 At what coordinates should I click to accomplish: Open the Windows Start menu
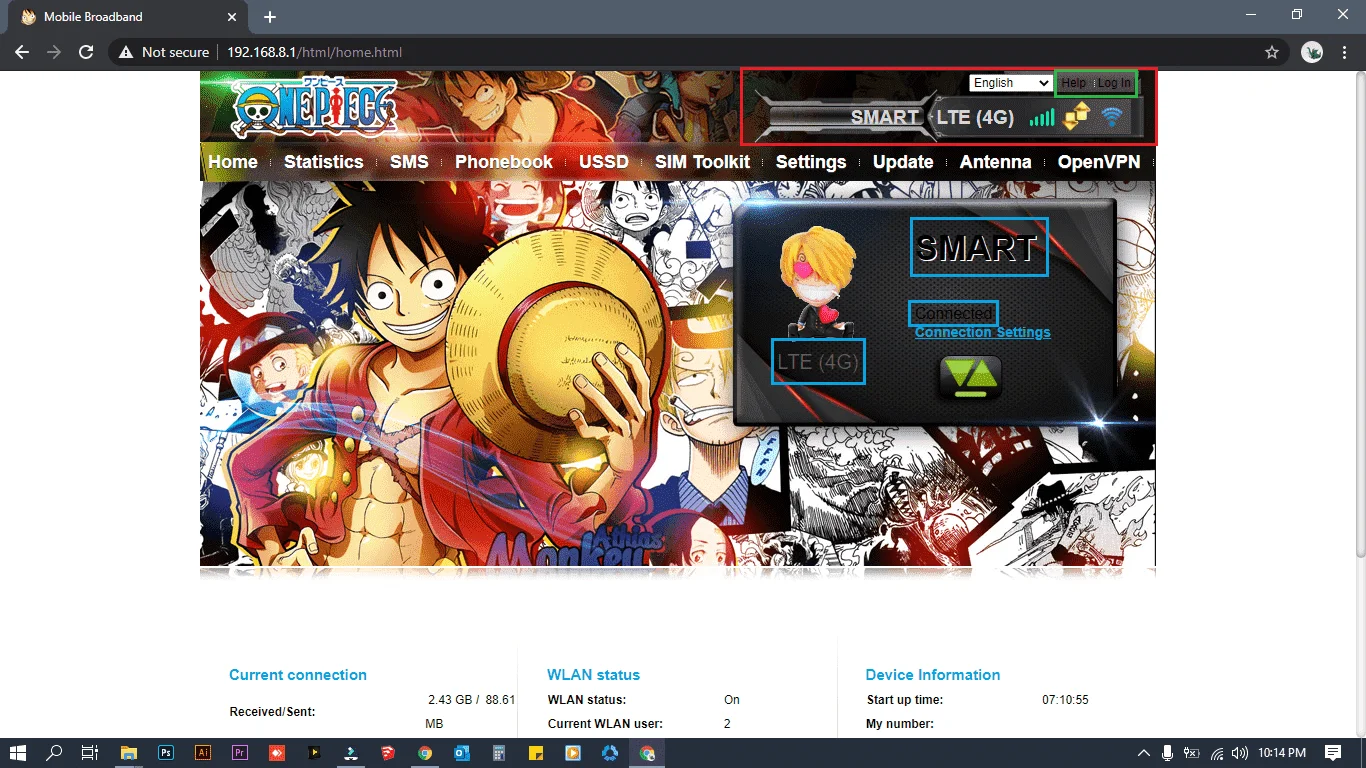click(x=18, y=753)
